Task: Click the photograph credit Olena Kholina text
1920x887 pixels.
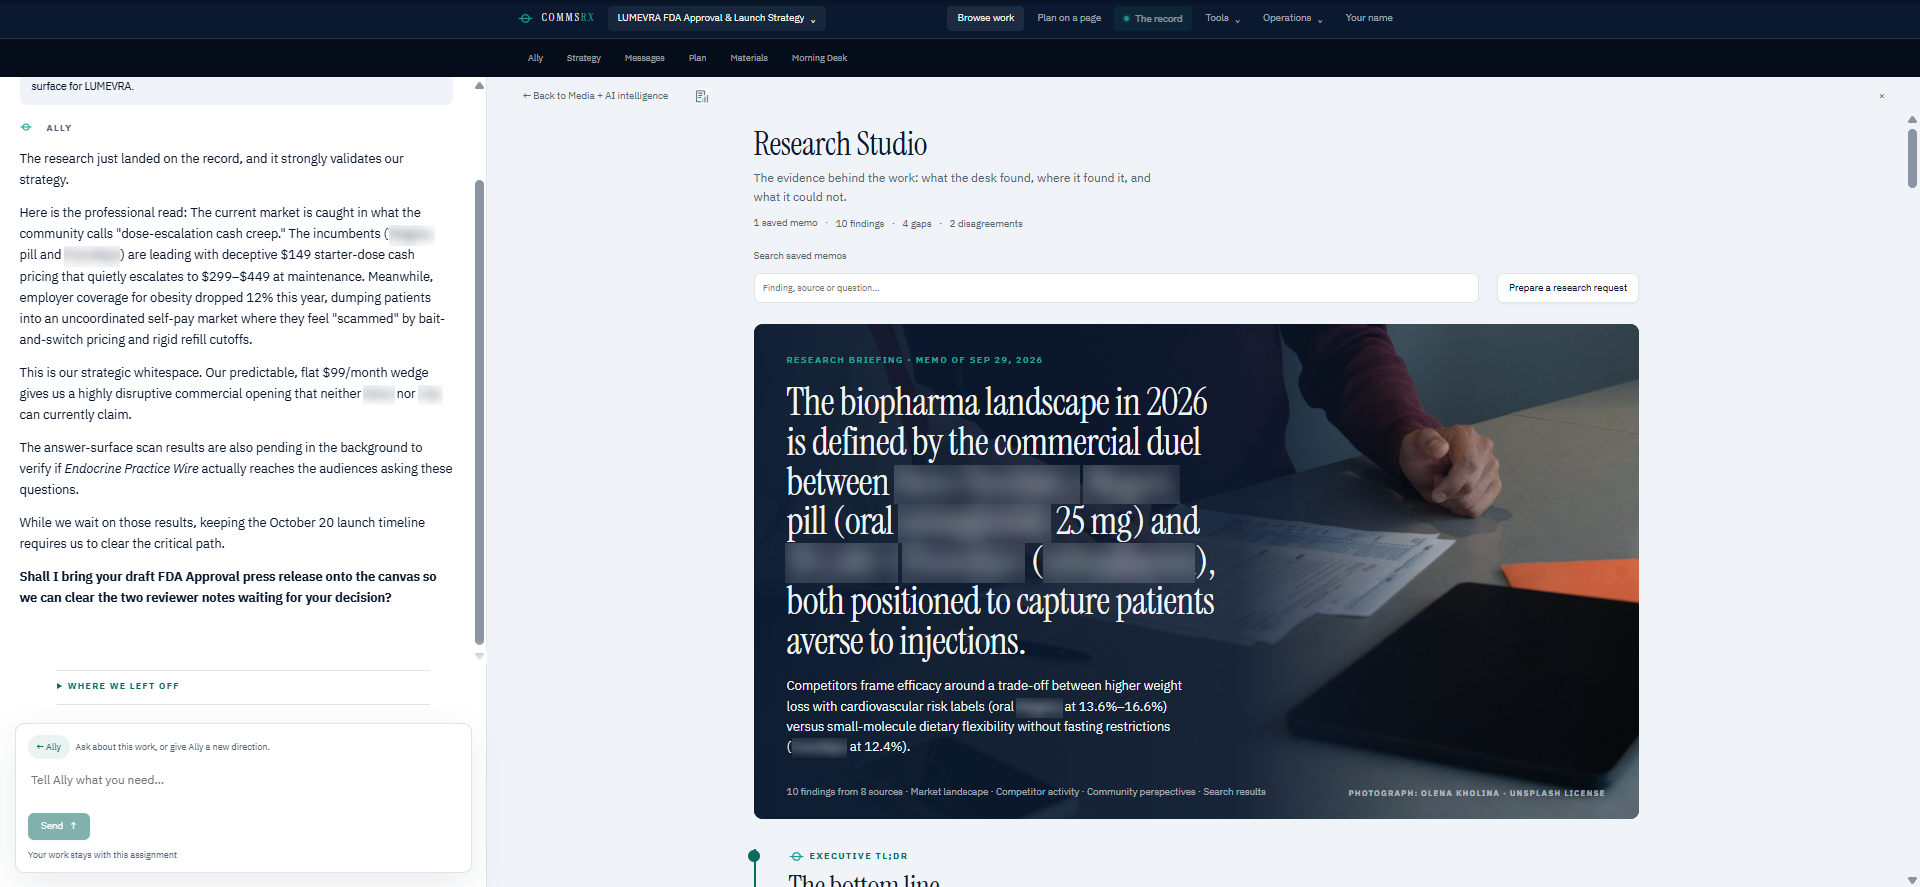Action: click(1476, 793)
